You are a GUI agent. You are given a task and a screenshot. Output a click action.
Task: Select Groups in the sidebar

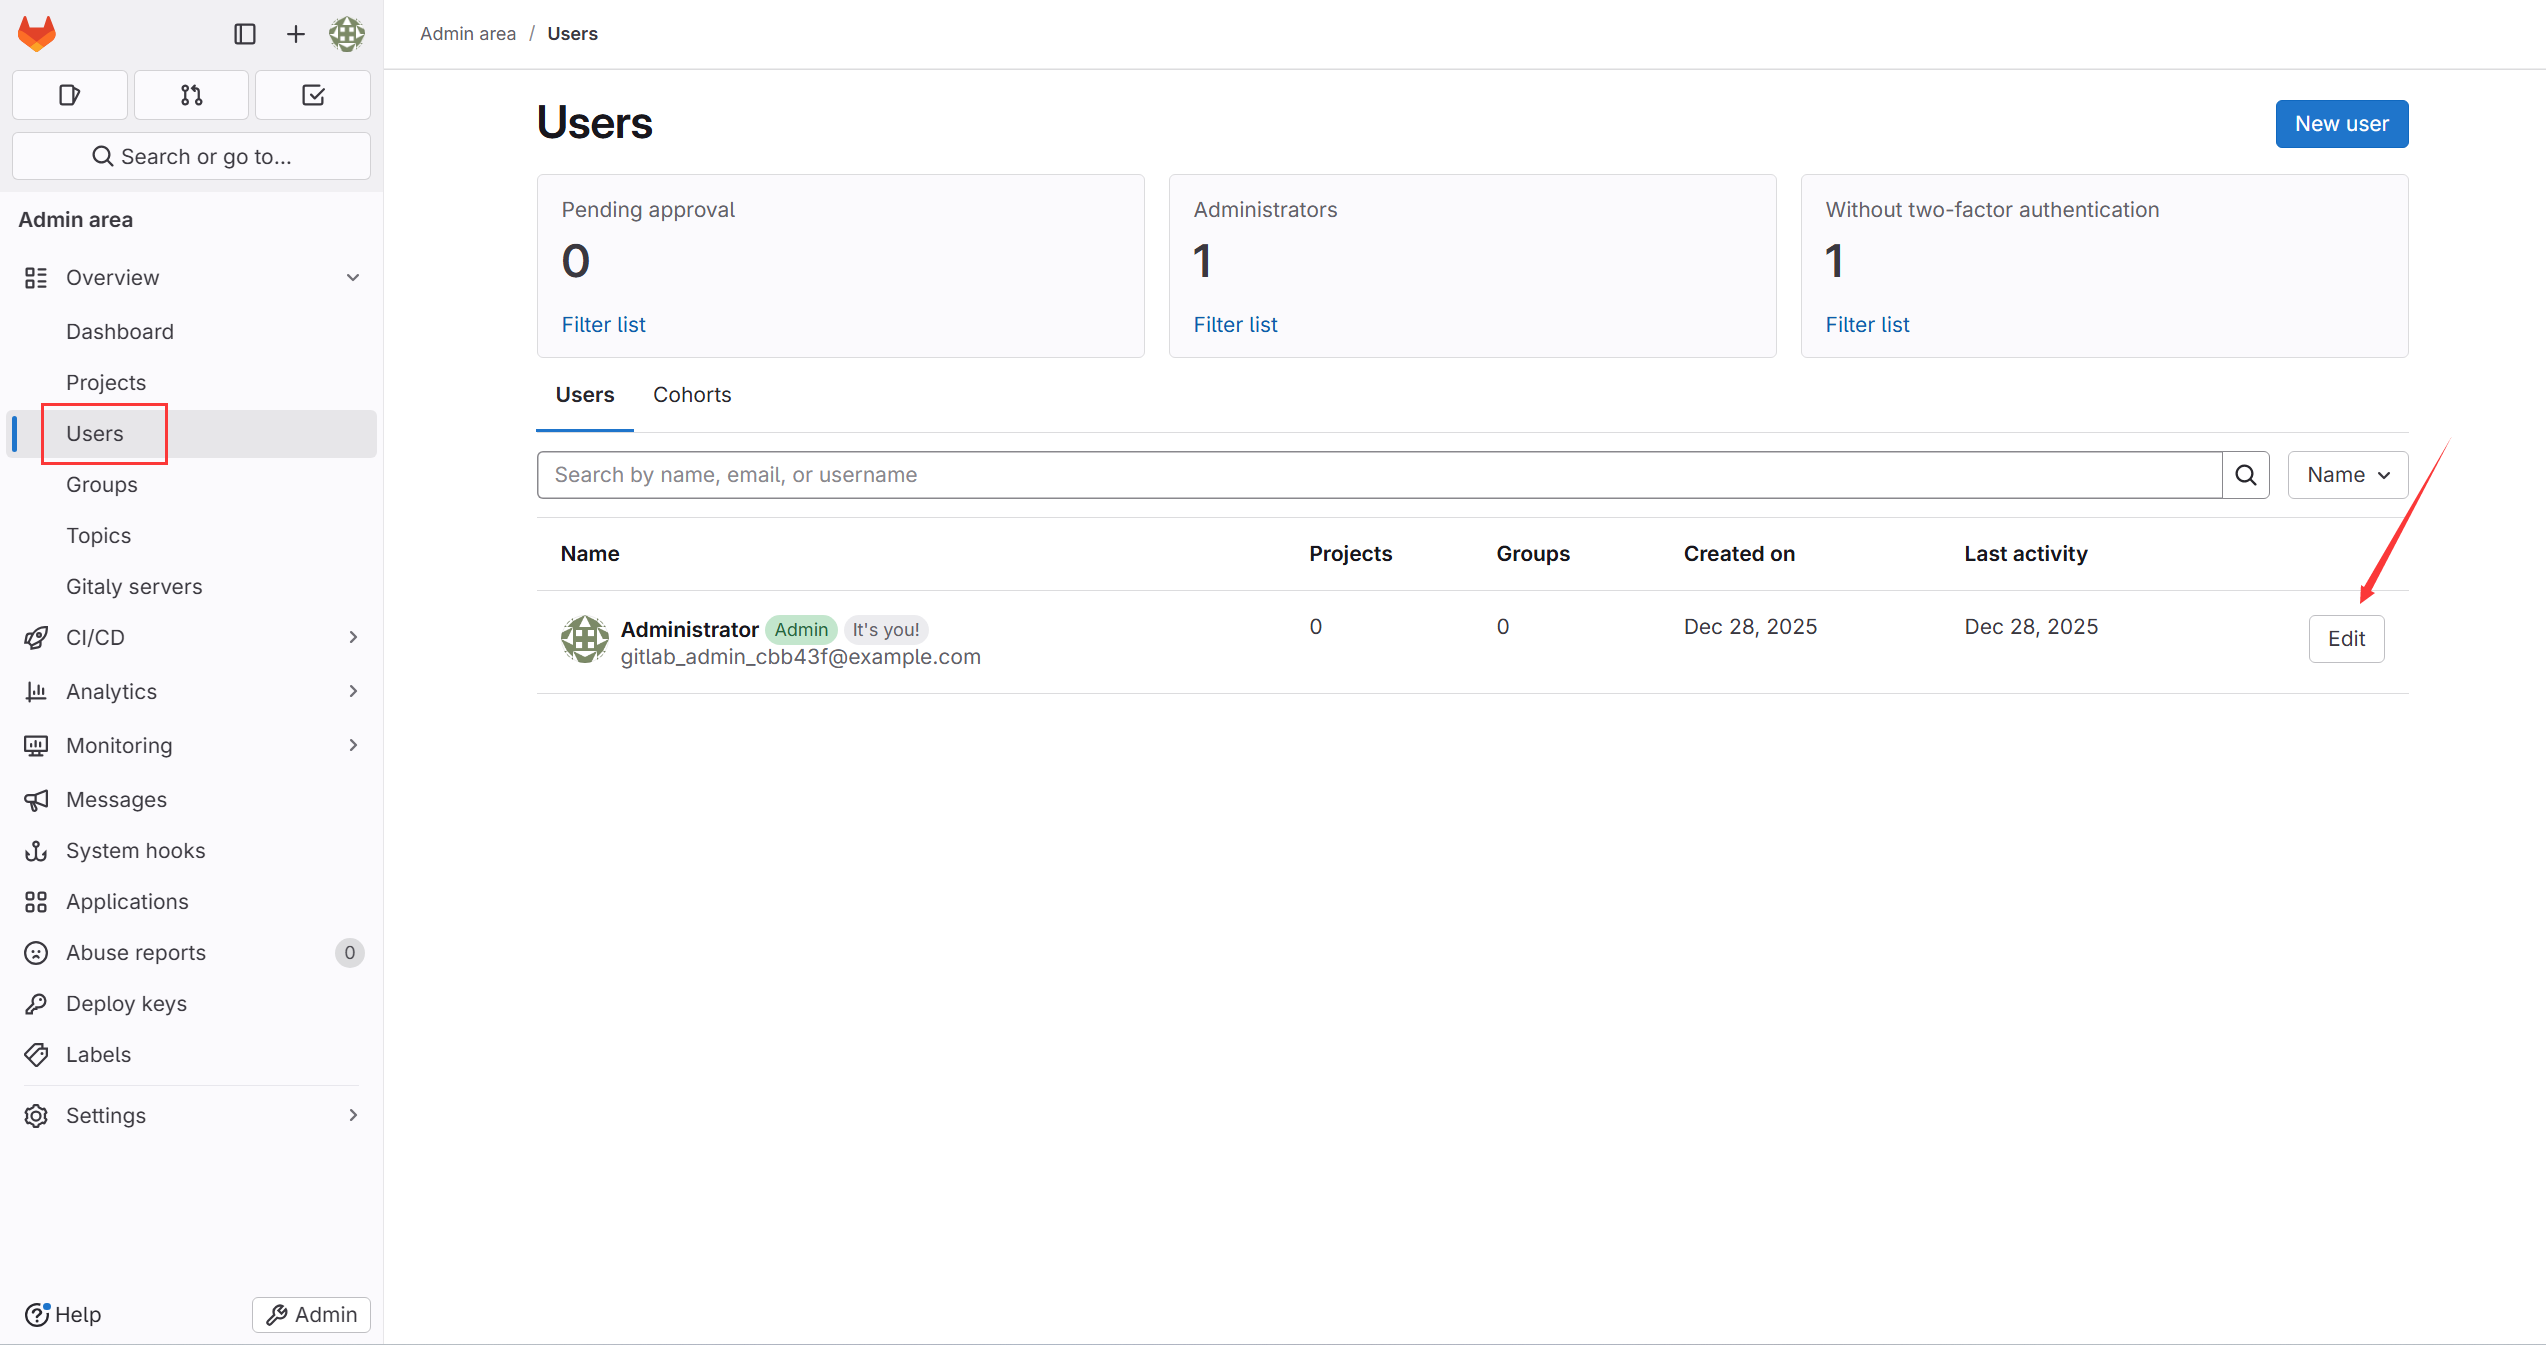[x=102, y=485]
